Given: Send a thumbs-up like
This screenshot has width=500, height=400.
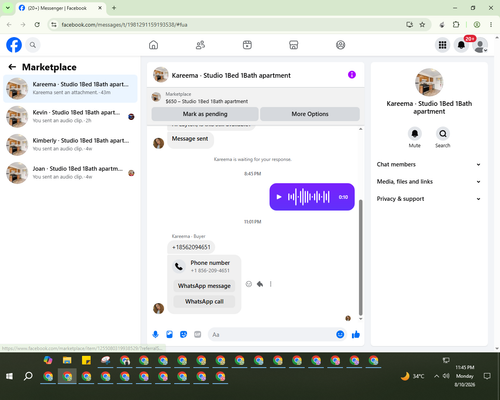Looking at the screenshot, I should pyautogui.click(x=356, y=334).
